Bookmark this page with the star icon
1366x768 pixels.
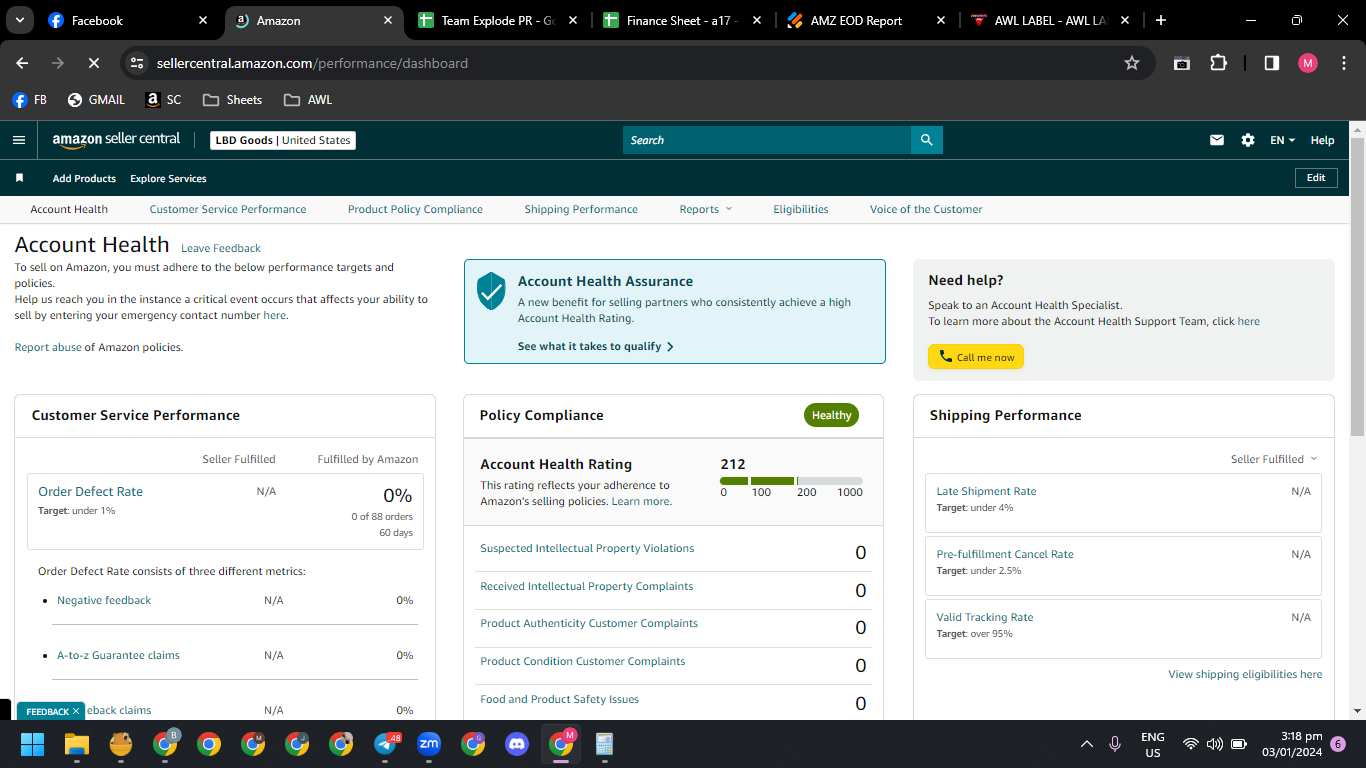click(1132, 63)
